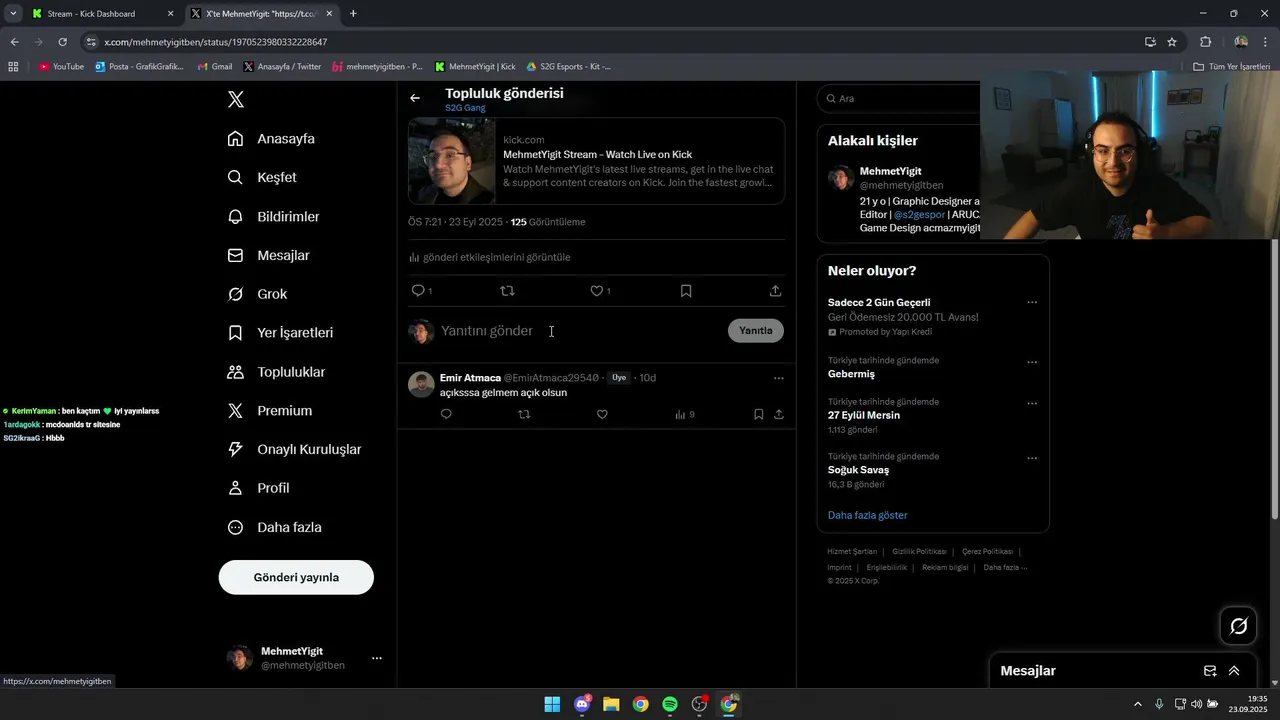1280x720 pixels.
Task: Go back using the post header arrow
Action: 415,98
